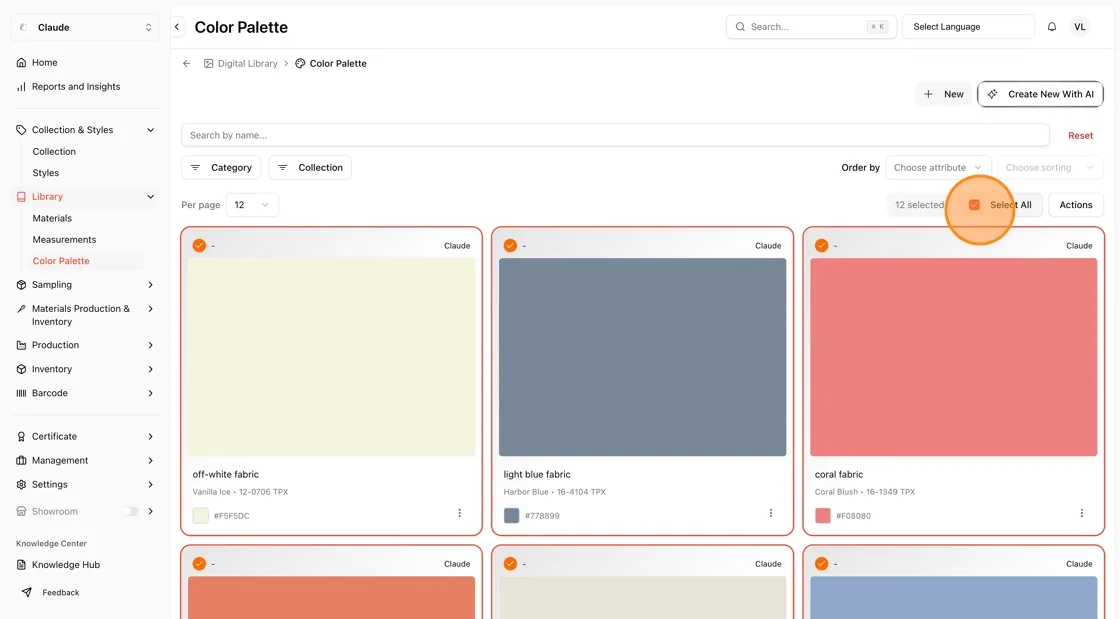Open the coral fabric color image

[954, 357]
